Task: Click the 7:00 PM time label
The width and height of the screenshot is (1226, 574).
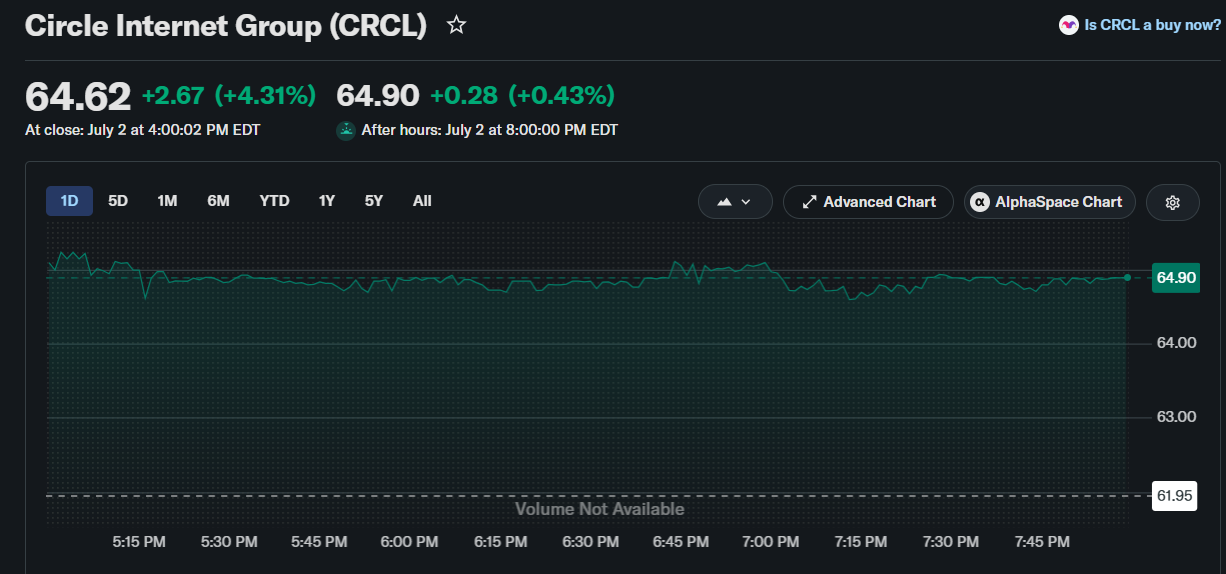Action: pyautogui.click(x=771, y=542)
